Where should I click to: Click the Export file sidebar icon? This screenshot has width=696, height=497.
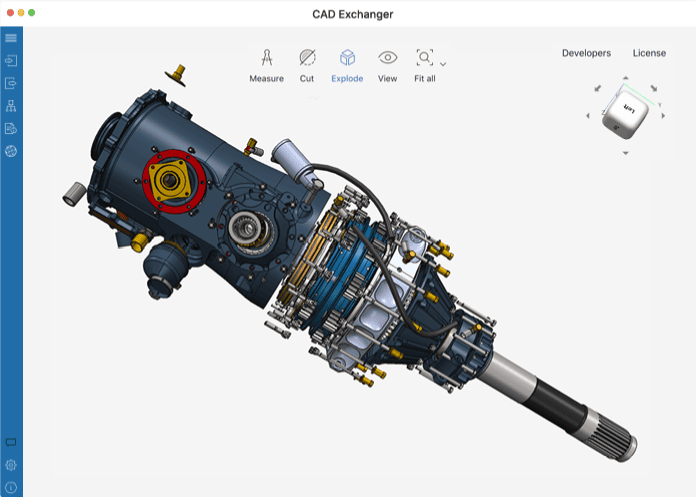tap(11, 84)
